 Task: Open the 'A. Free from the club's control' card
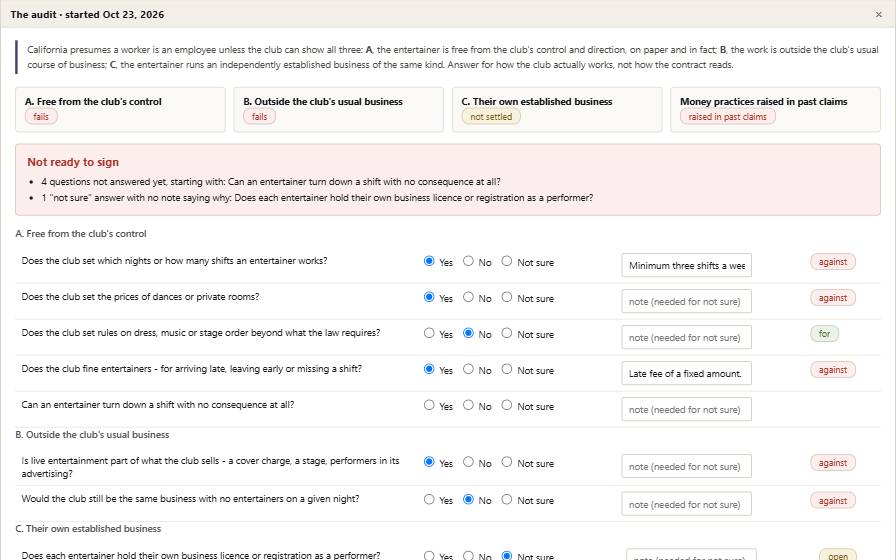point(121,109)
